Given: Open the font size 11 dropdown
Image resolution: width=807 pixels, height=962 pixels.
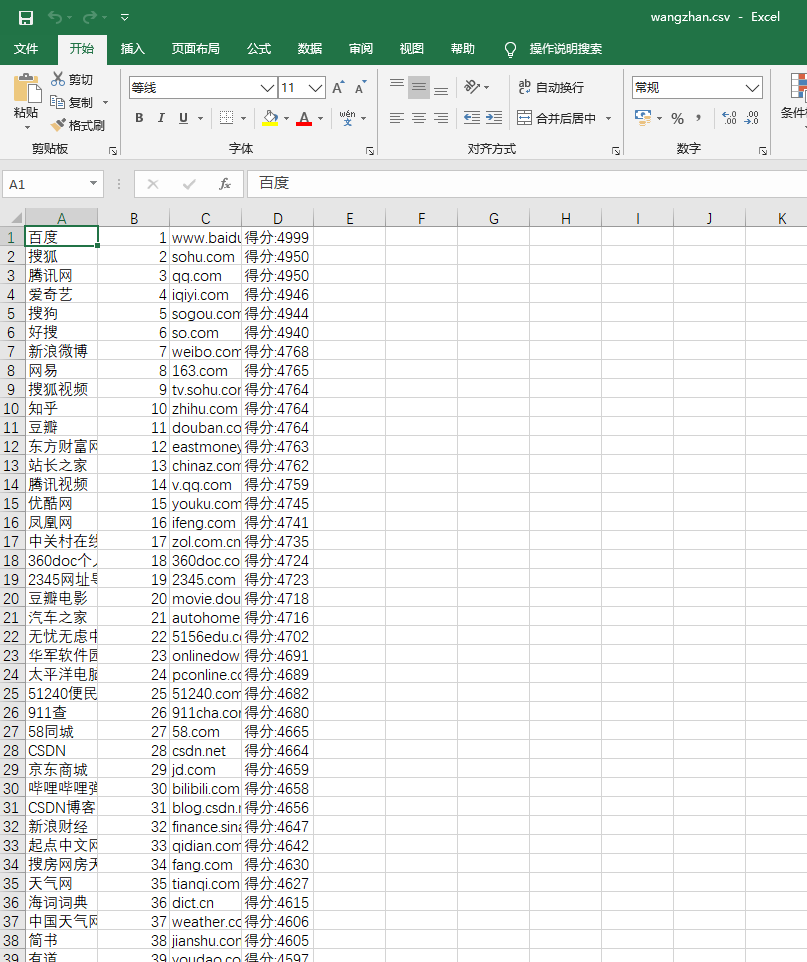Looking at the screenshot, I should point(315,88).
